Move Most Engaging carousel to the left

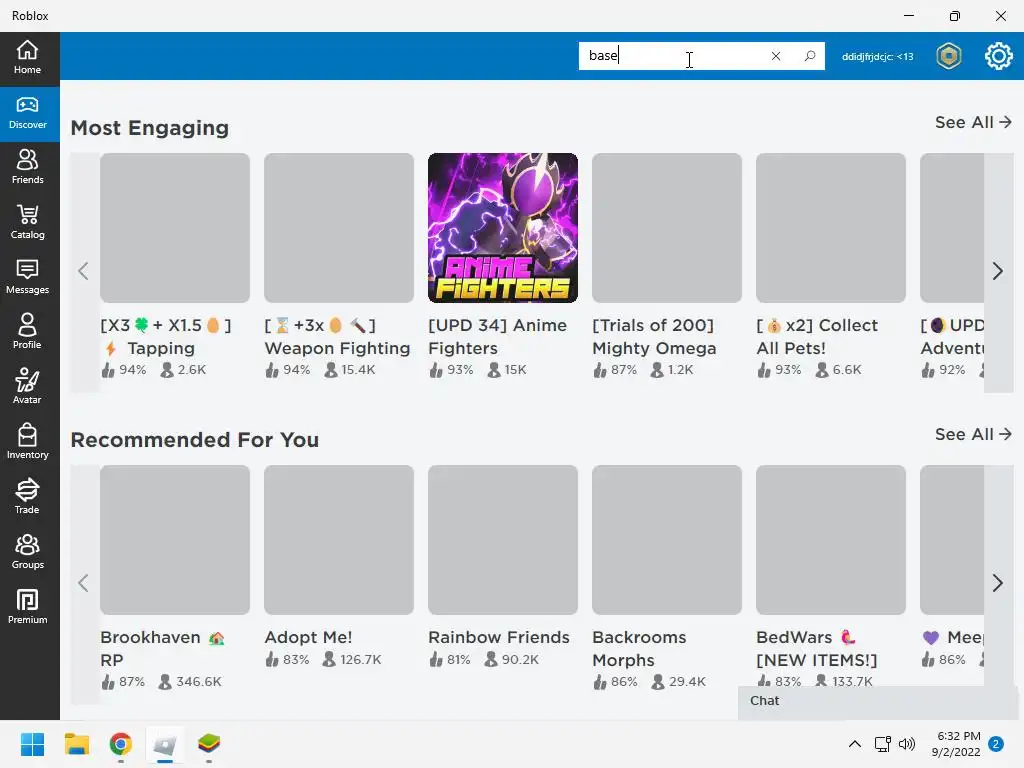84,272
